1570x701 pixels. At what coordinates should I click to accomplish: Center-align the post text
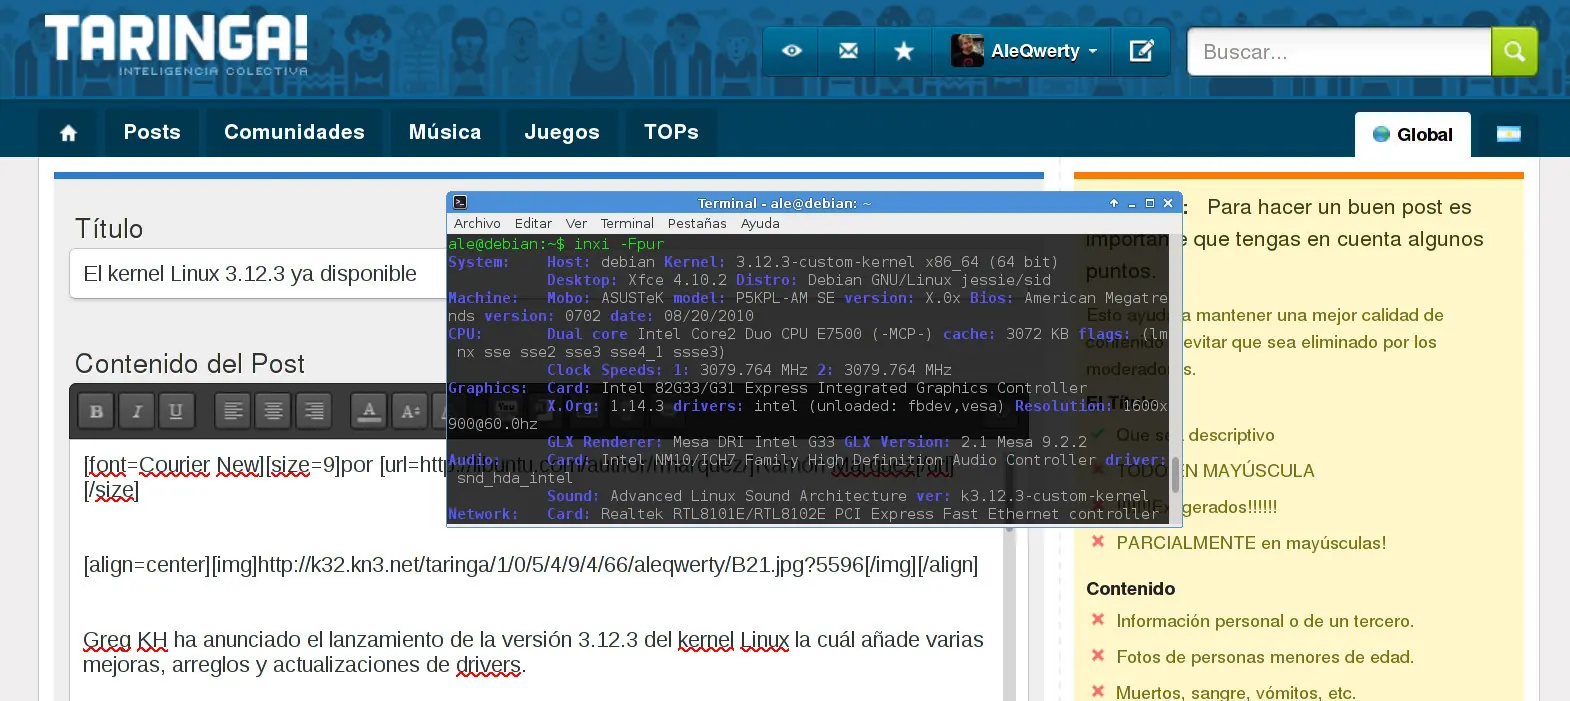[x=273, y=411]
